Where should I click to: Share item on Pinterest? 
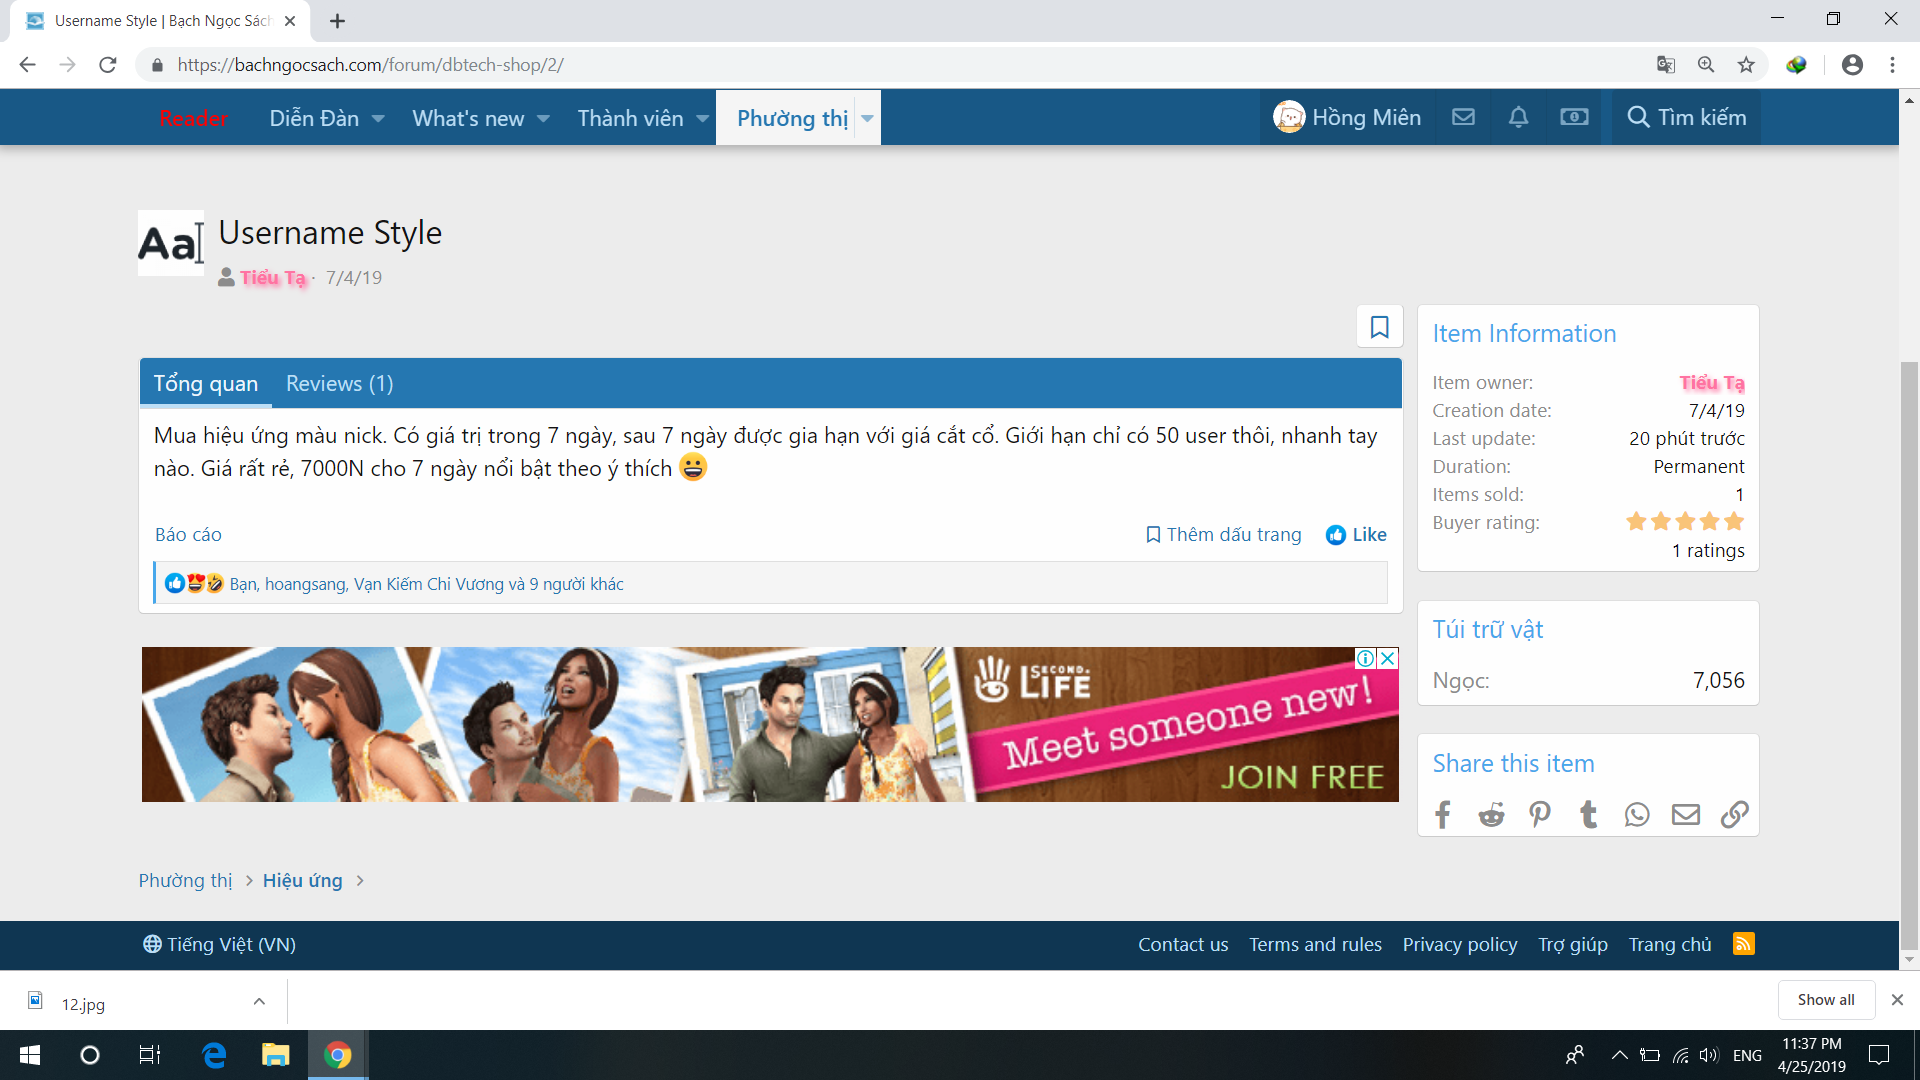coord(1540,814)
